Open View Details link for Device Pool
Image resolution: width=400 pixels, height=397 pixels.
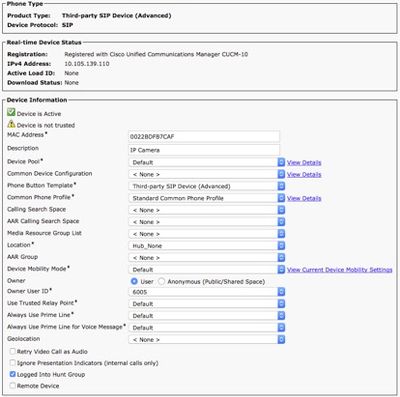click(x=304, y=163)
